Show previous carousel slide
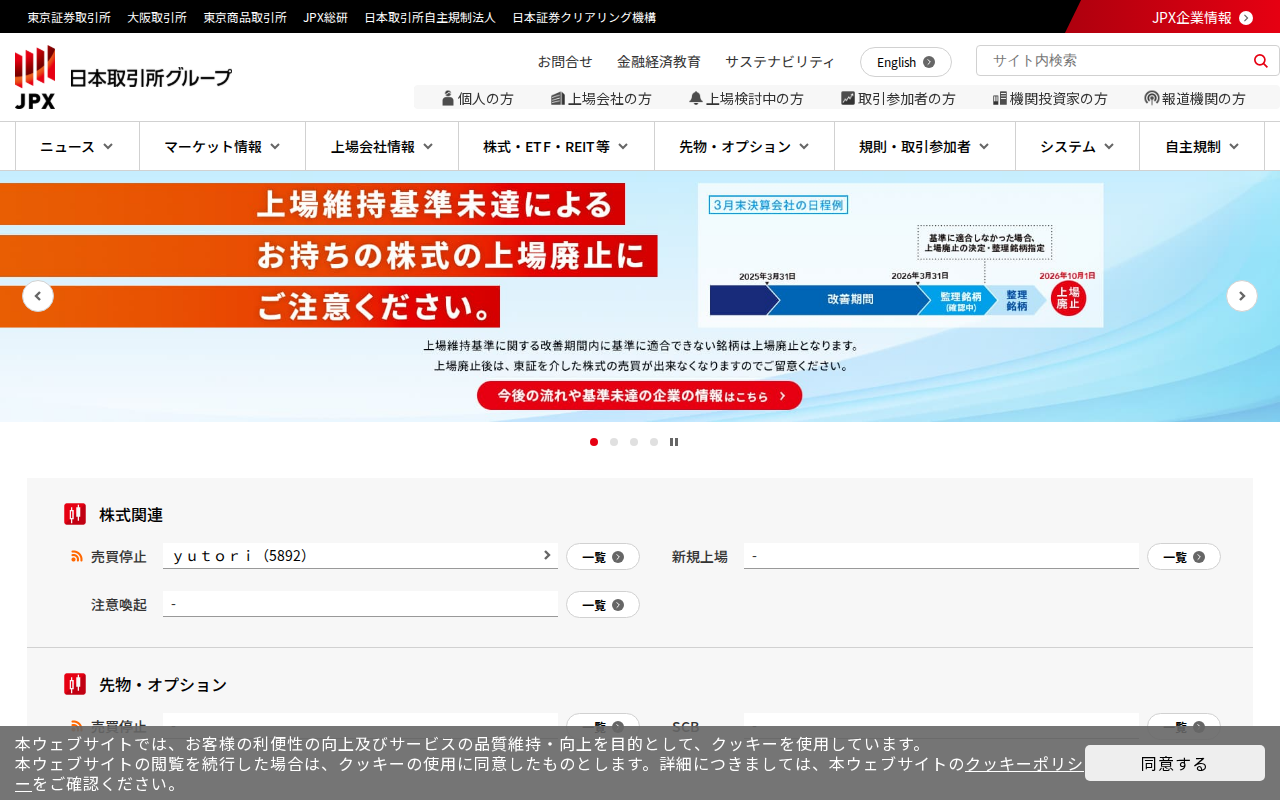 pyautogui.click(x=38, y=296)
